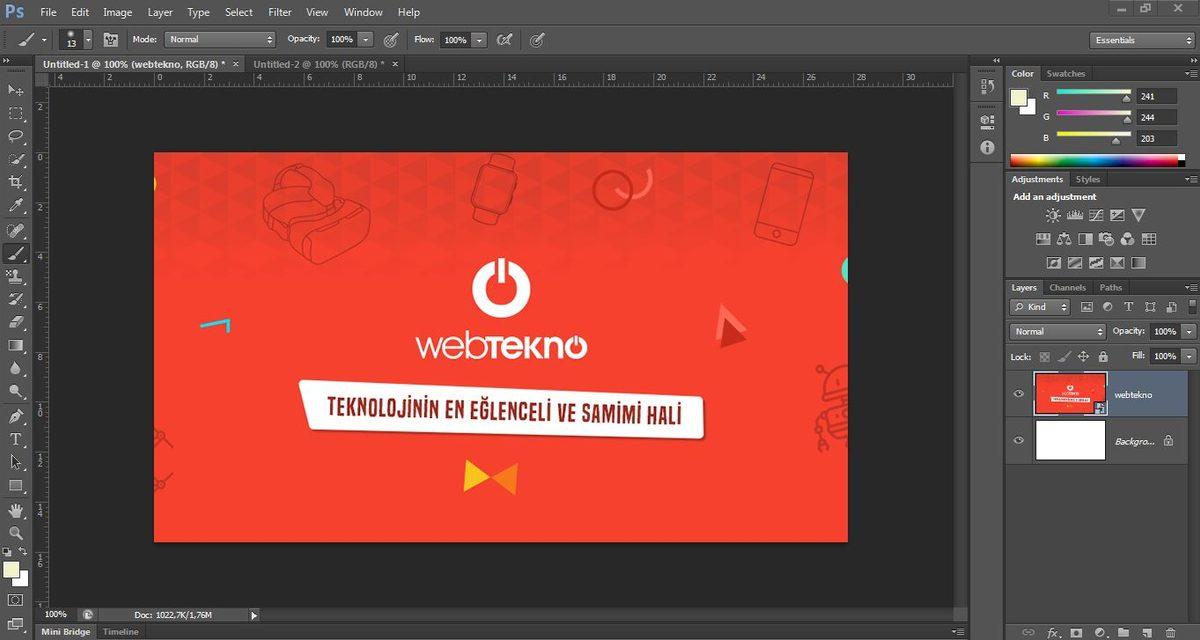Viewport: 1200px width, 640px height.
Task: Expand the layer blend mode dropdown
Action: pos(1058,331)
